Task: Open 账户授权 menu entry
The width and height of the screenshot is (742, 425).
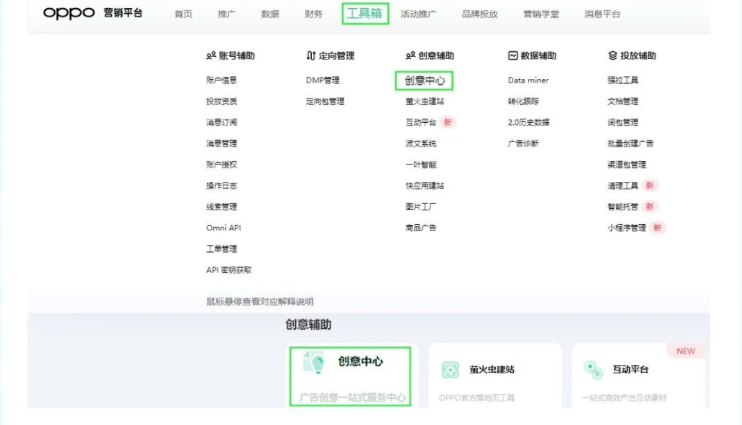Action: [221, 165]
